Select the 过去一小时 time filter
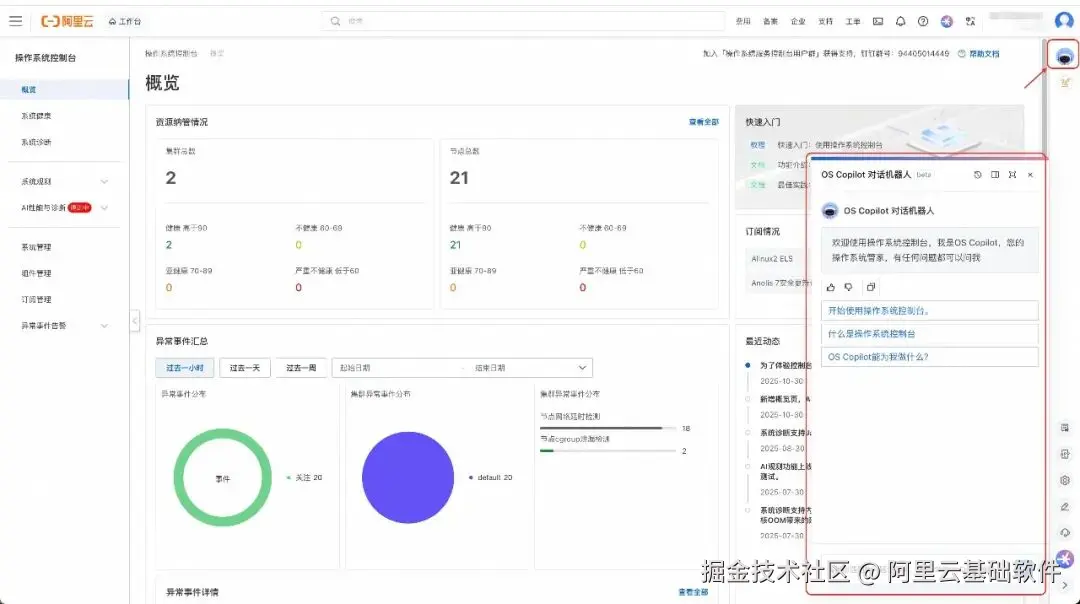Image resolution: width=1080 pixels, height=604 pixels. pyautogui.click(x=185, y=368)
